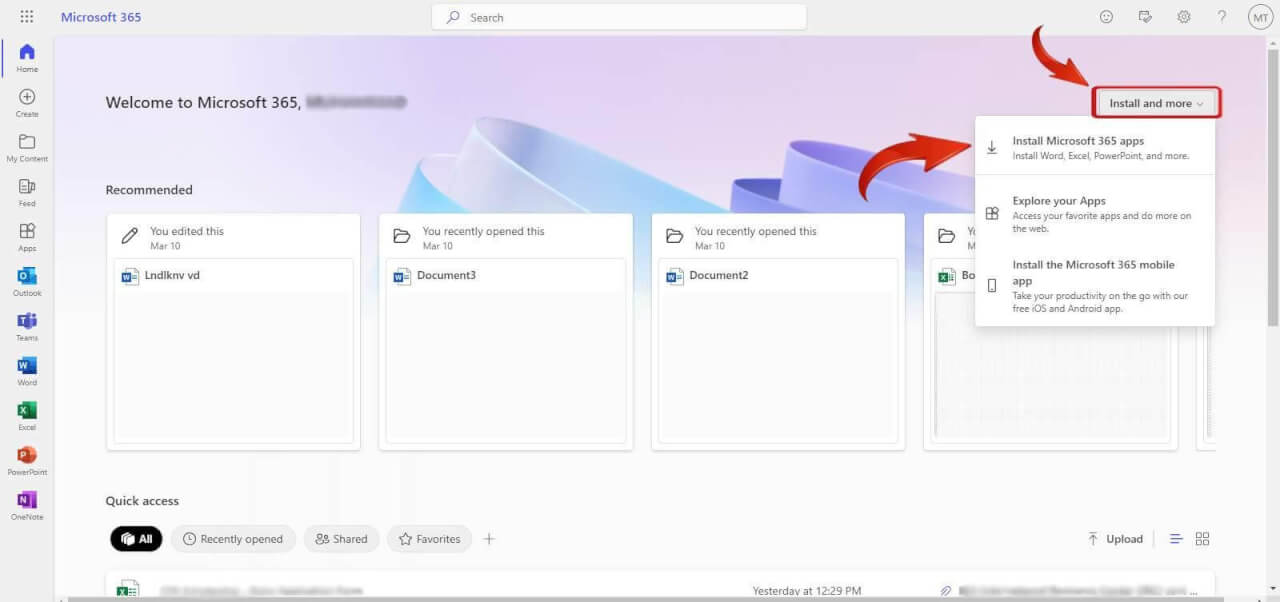The width and height of the screenshot is (1280, 602).
Task: Click in the Search box
Action: [619, 17]
